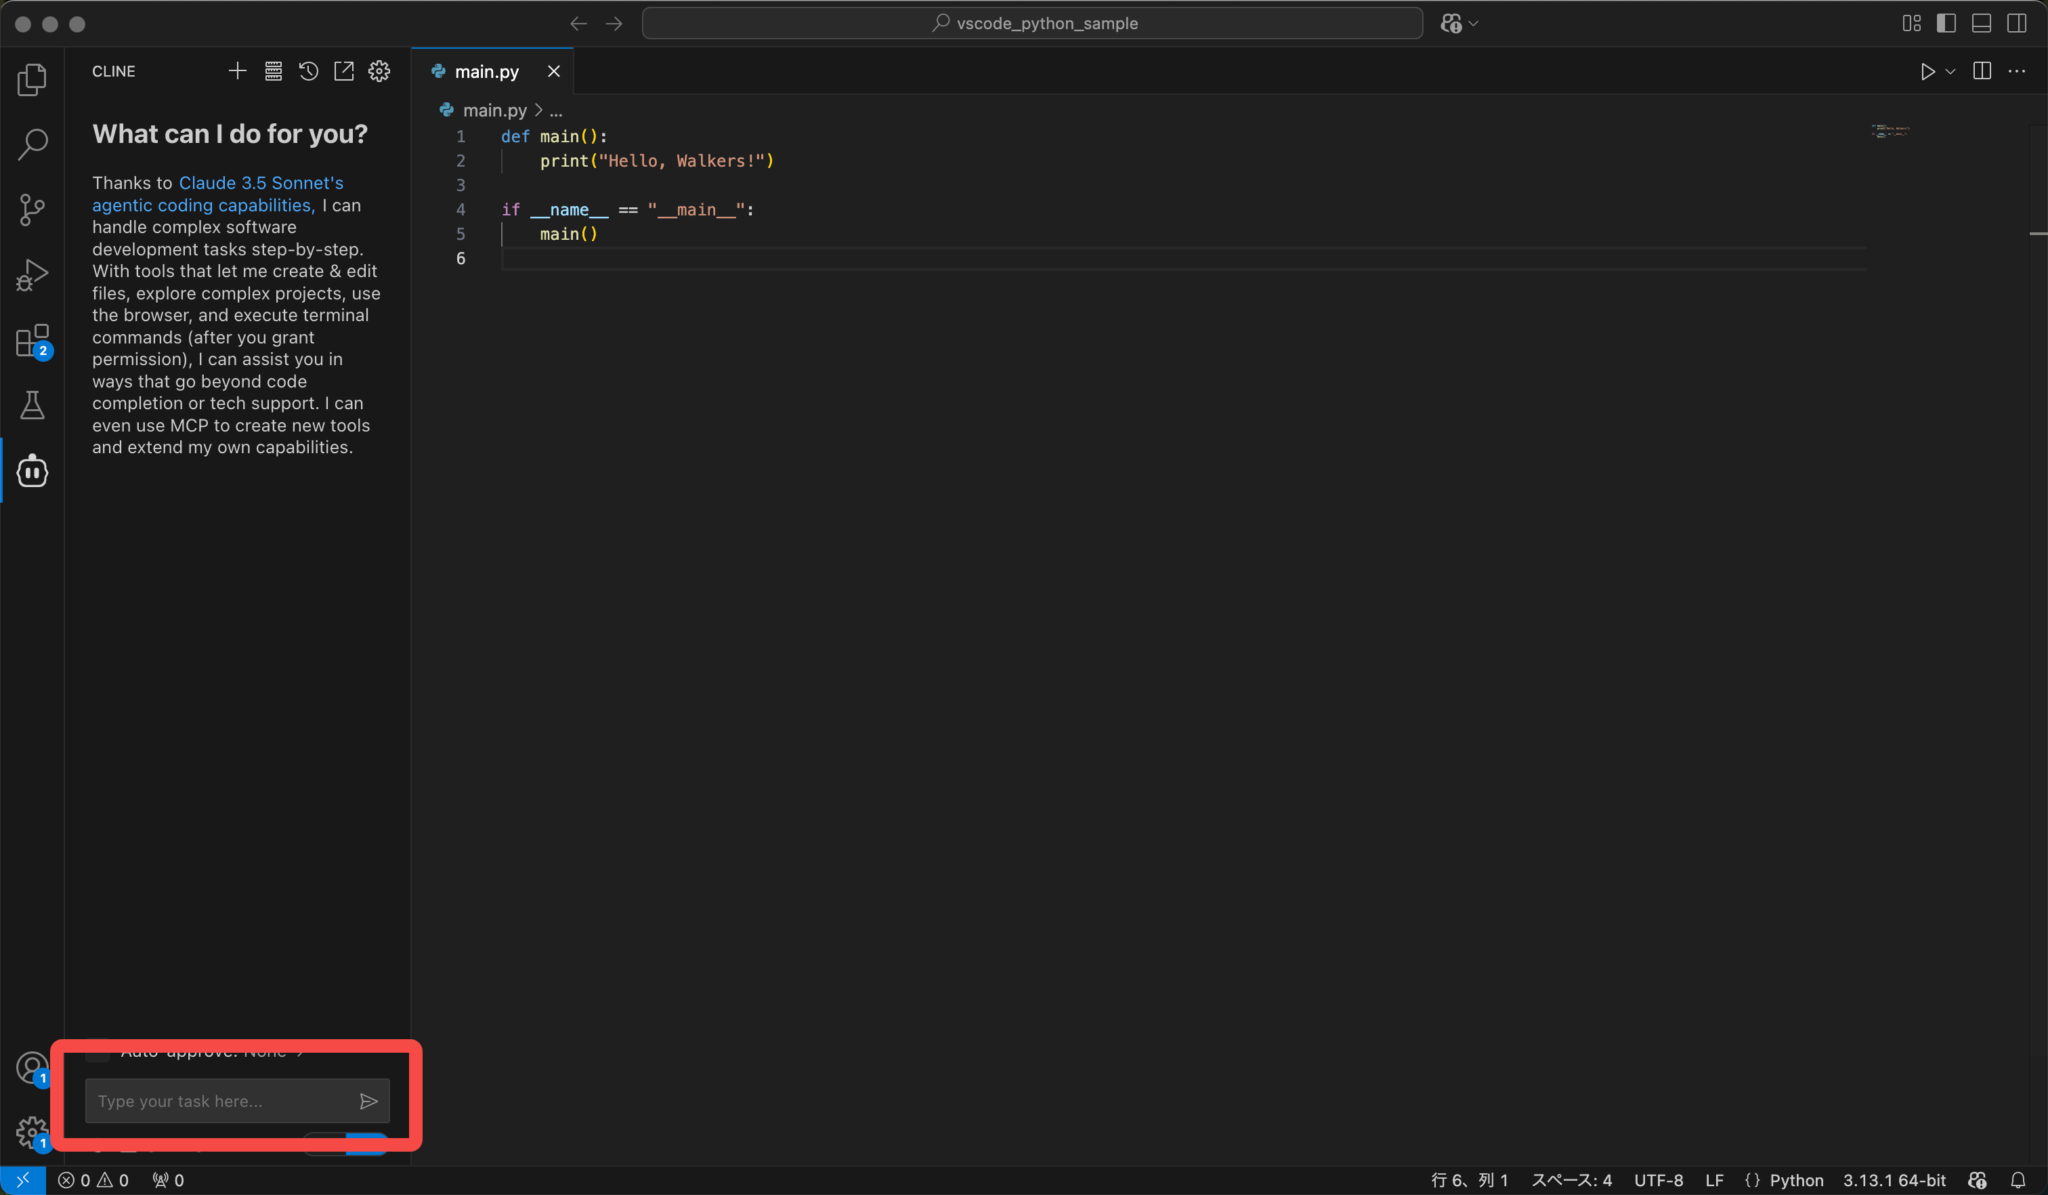
Task: Open Extensions view with badge 2
Action: coord(32,341)
